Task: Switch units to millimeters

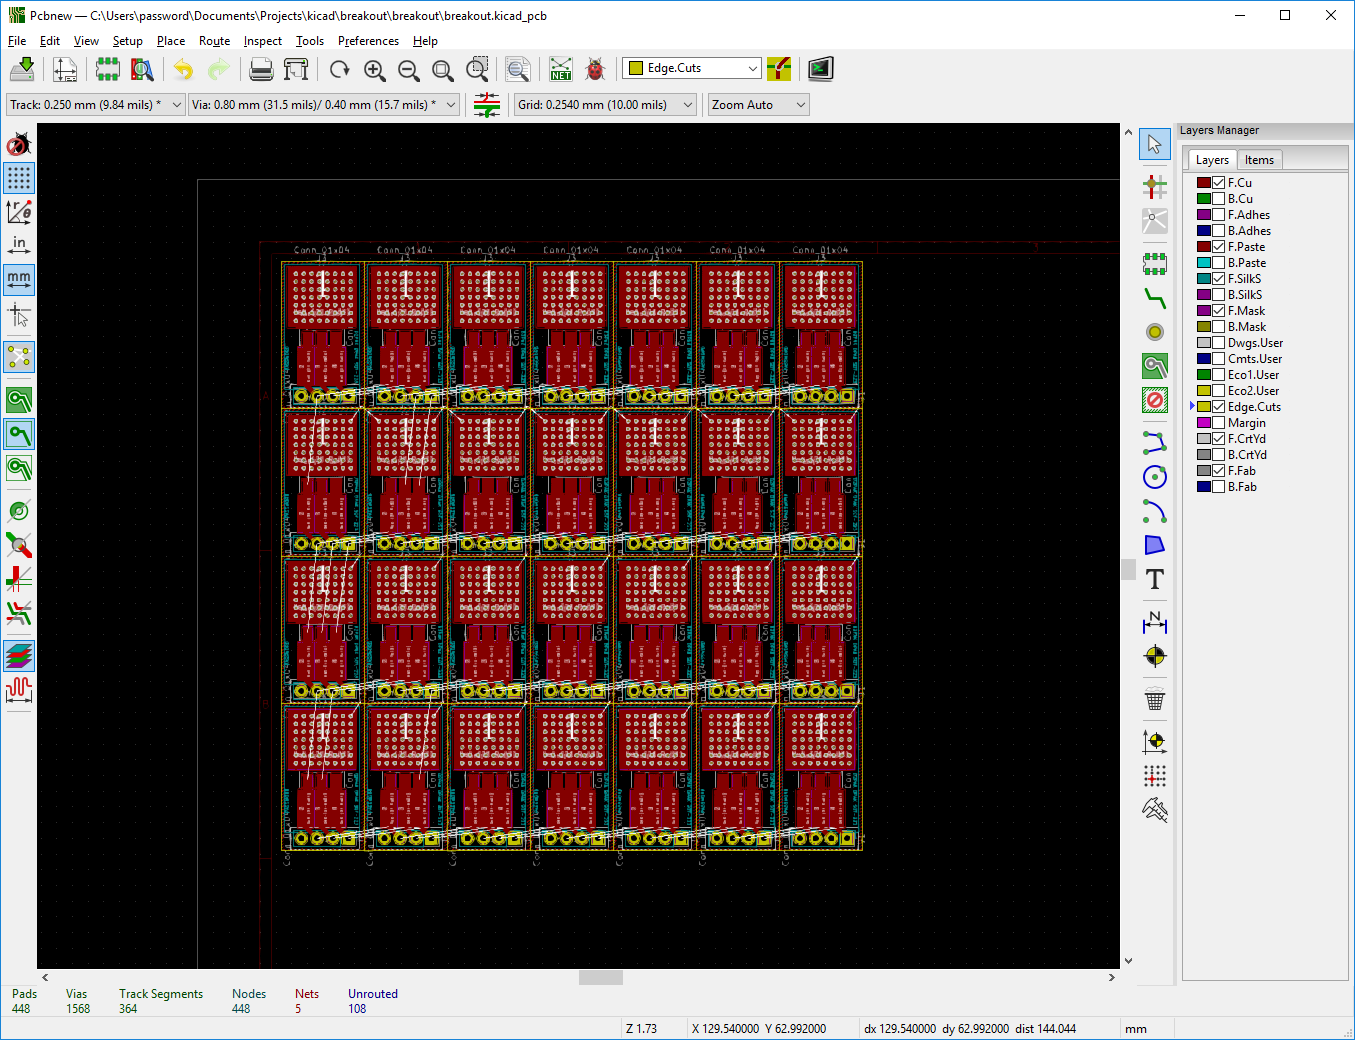Action: tap(19, 279)
